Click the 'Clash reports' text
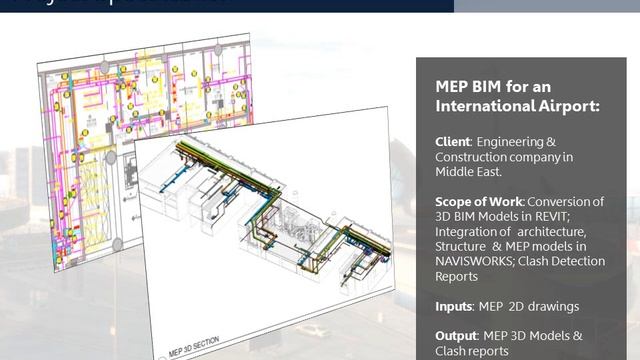Image resolution: width=640 pixels, height=360 pixels. pyautogui.click(x=472, y=351)
